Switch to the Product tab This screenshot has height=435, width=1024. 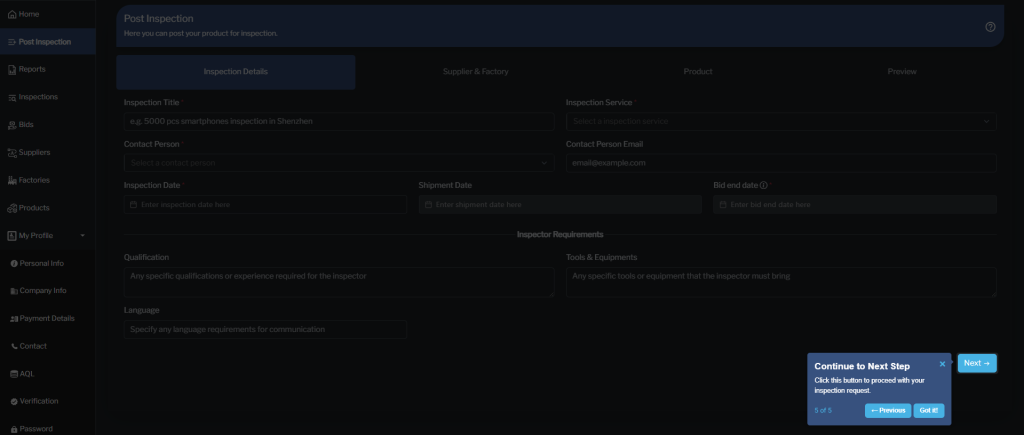(697, 72)
